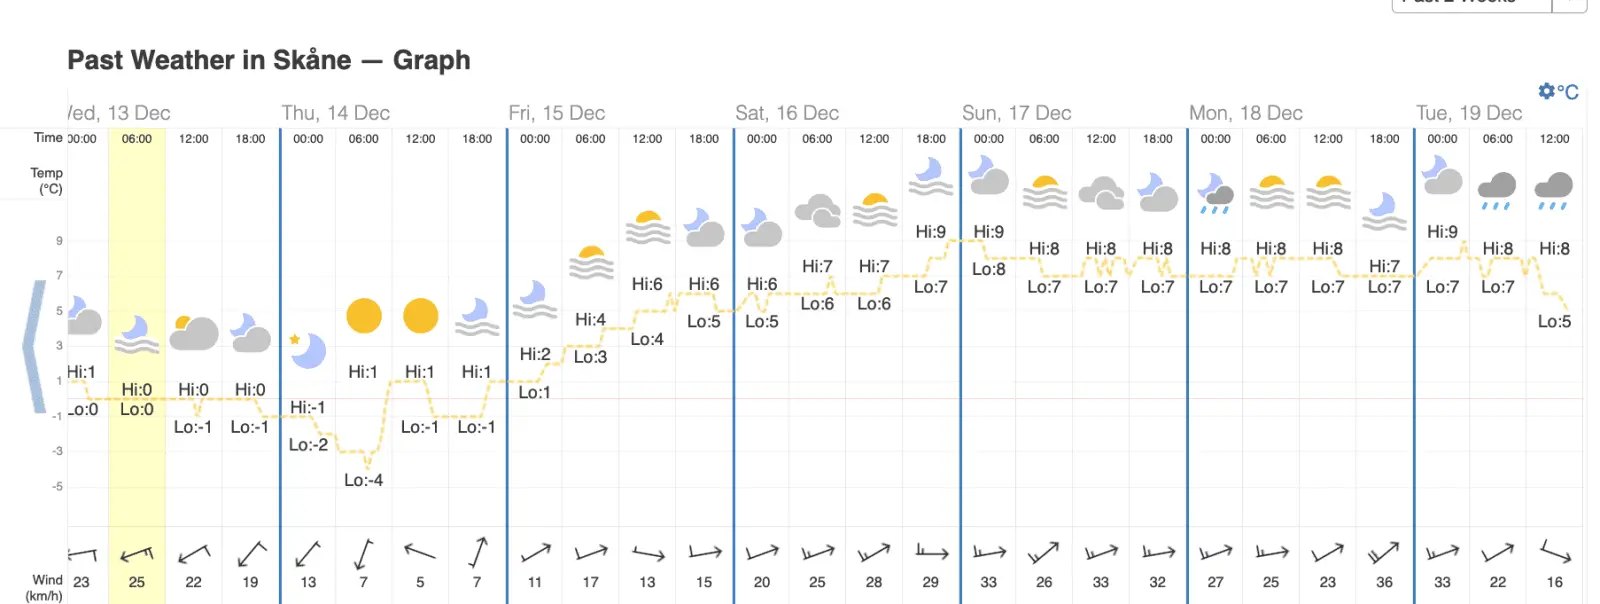Click the clear-night moon and star icon on Thursday
Screen dimensions: 1600x604
tap(307, 350)
